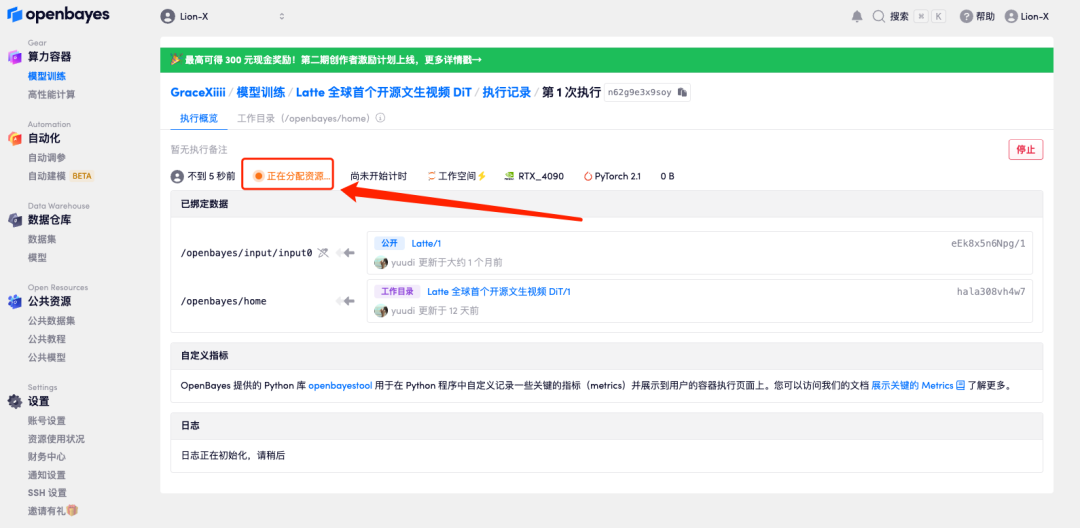This screenshot has height=528, width=1080.
Task: Open 公共模型 in the sidebar
Action: pos(47,357)
